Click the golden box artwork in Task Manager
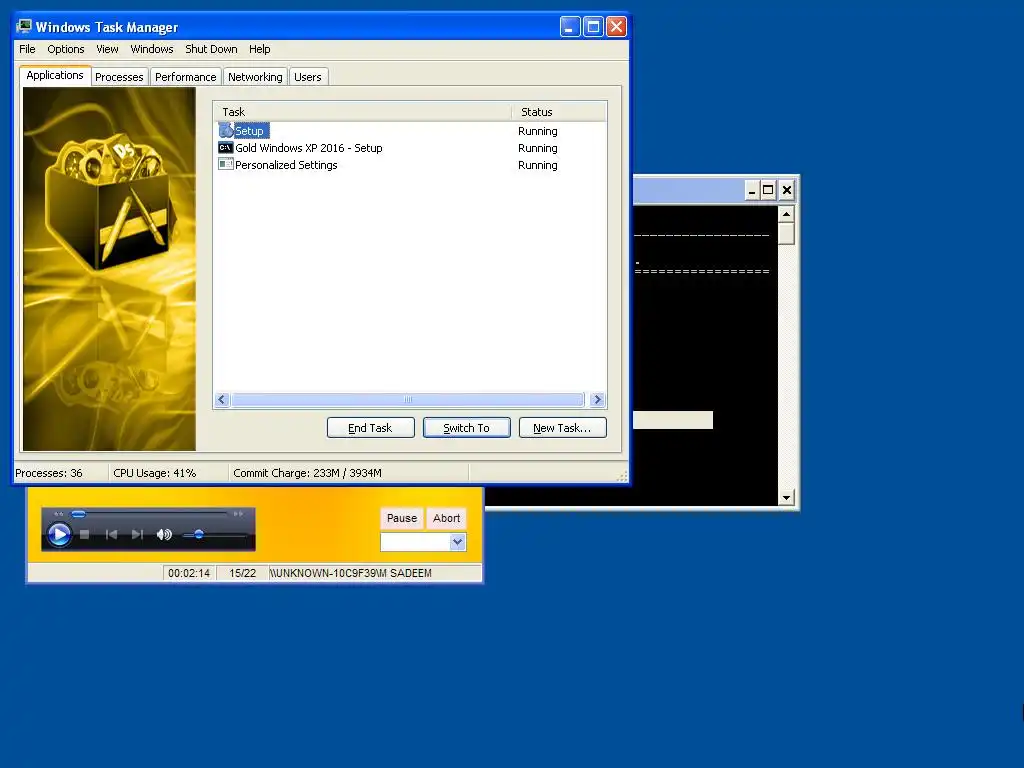Image resolution: width=1024 pixels, height=768 pixels. click(x=109, y=269)
